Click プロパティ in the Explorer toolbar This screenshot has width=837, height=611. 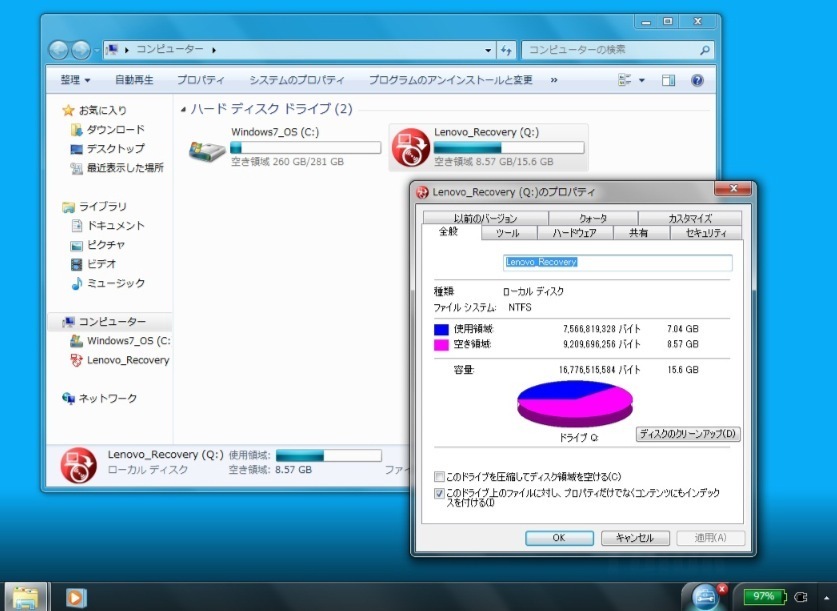coord(201,80)
